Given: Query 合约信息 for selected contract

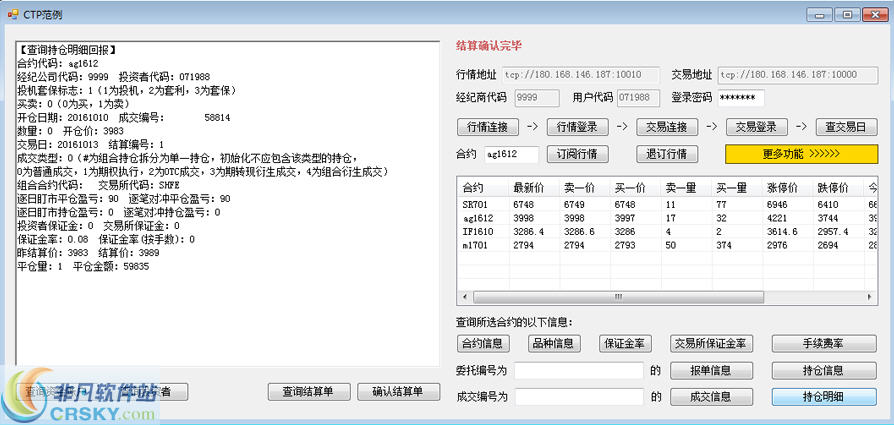Looking at the screenshot, I should coord(483,343).
